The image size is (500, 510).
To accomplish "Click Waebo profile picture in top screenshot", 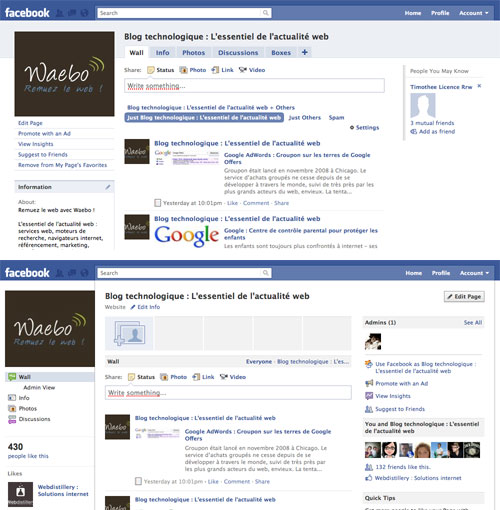I will pyautogui.click(x=64, y=74).
